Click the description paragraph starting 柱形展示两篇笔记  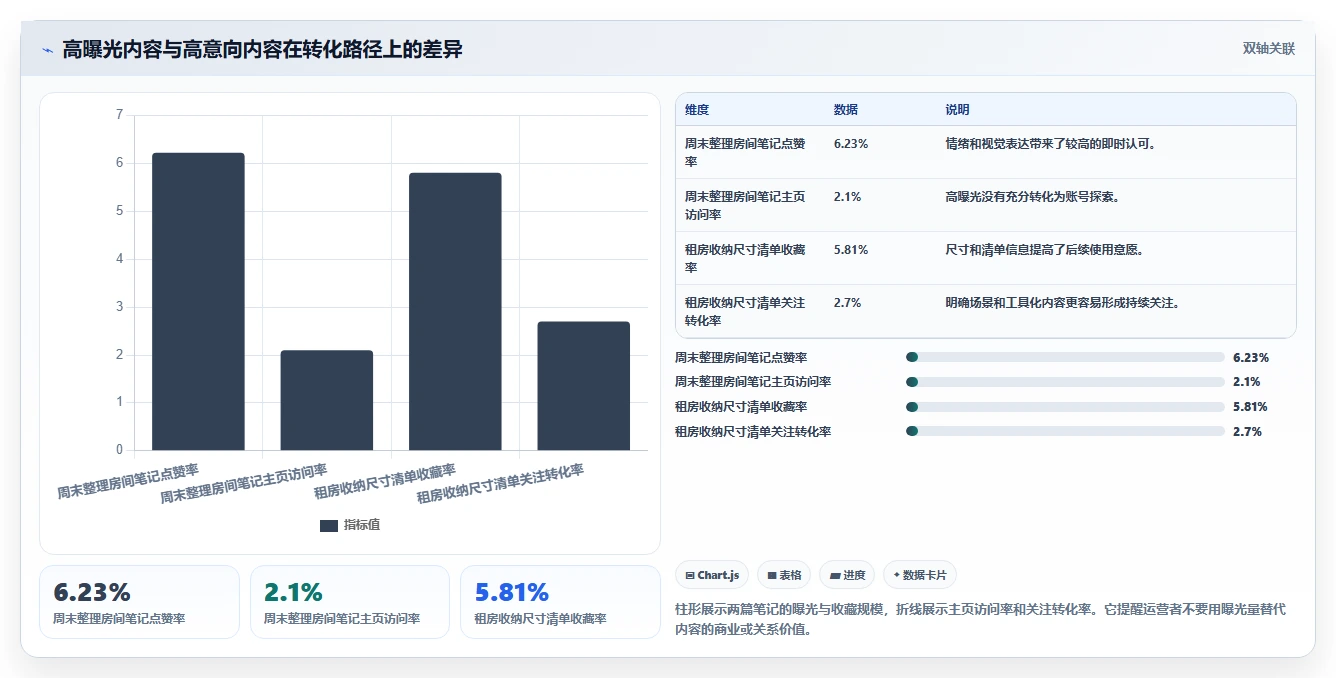pyautogui.click(x=980, y=619)
